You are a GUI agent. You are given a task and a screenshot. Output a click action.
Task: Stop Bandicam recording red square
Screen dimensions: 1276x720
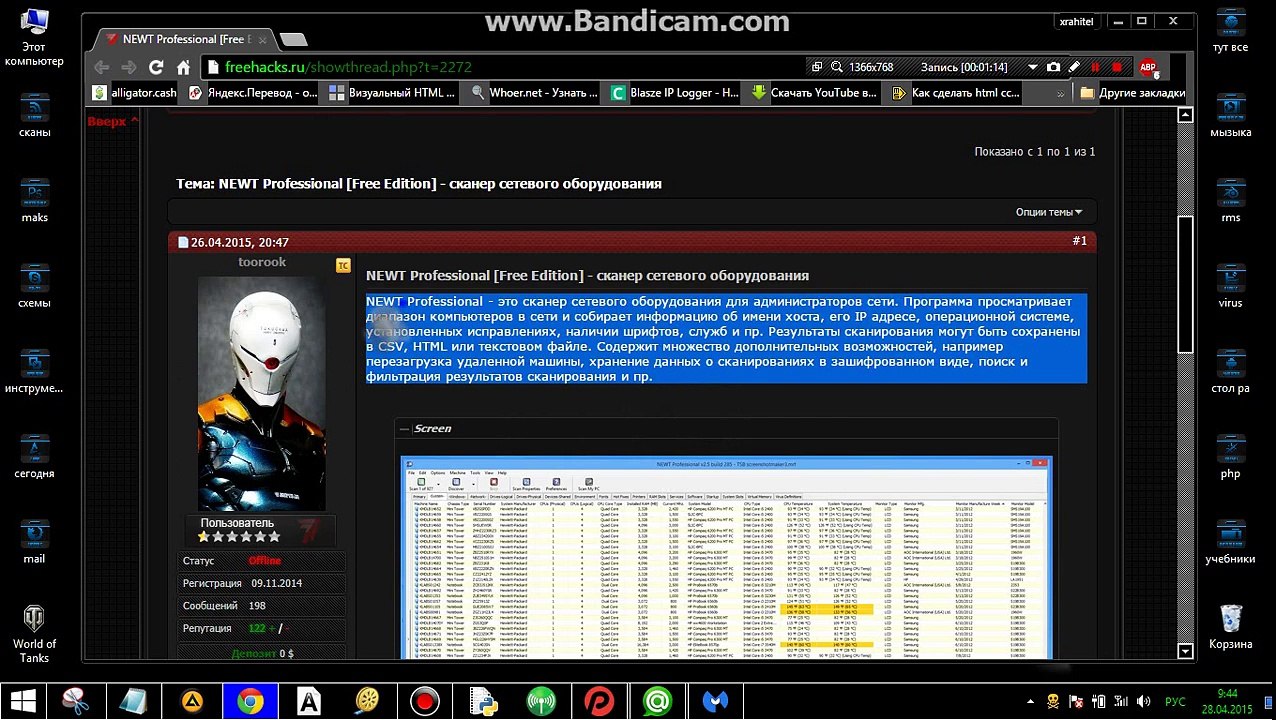point(1117,67)
